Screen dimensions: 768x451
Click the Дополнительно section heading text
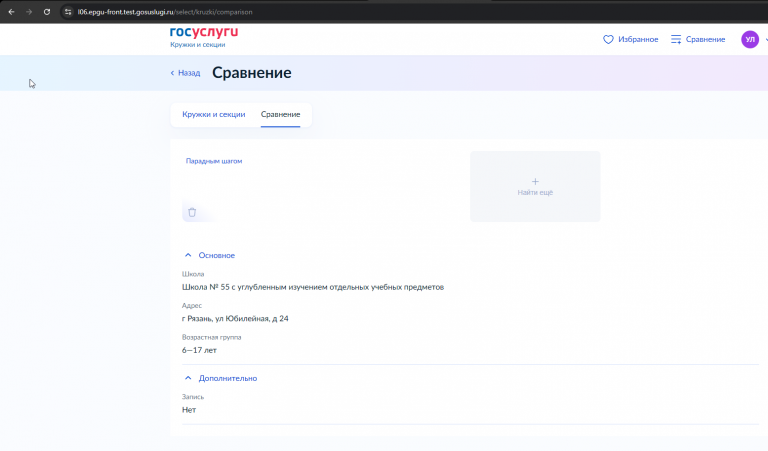point(228,378)
